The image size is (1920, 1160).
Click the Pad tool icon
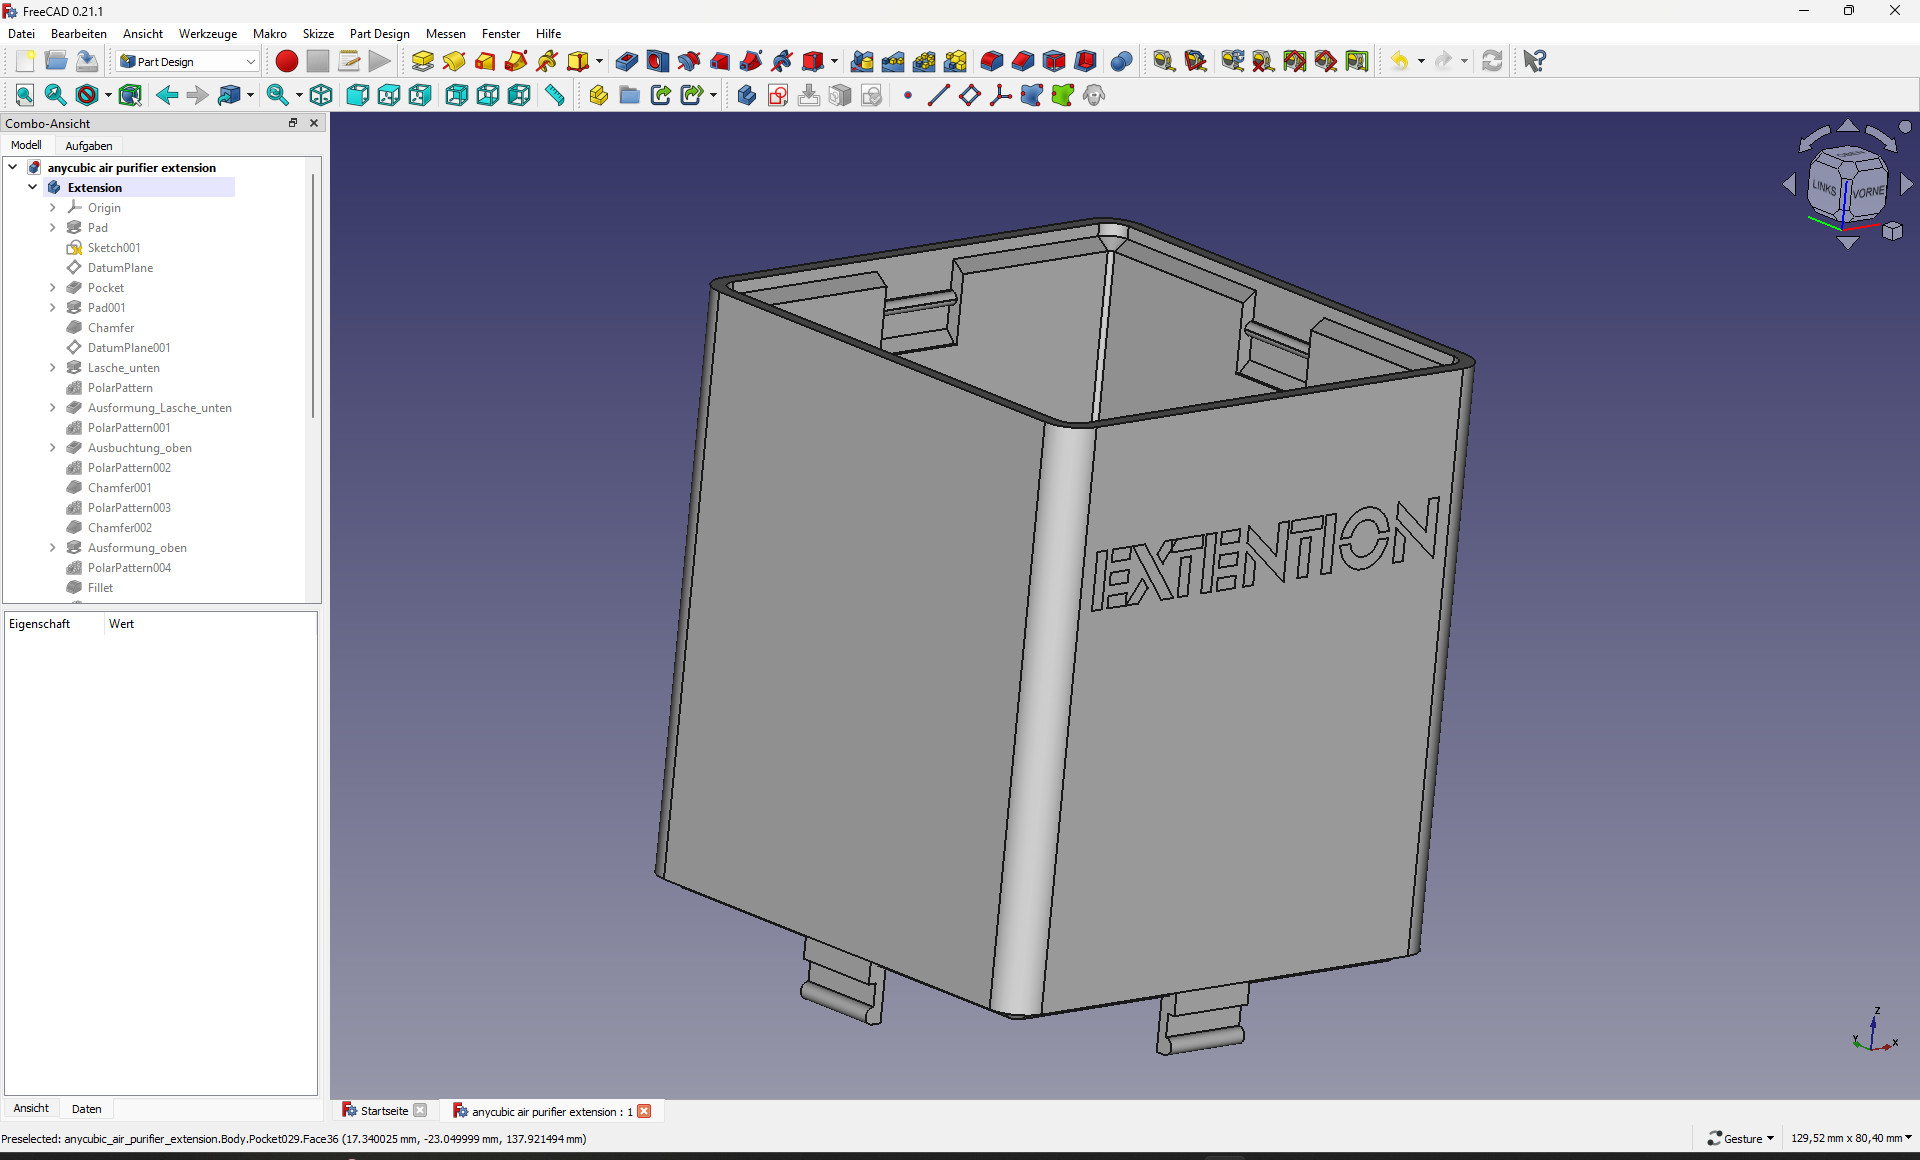pos(422,61)
